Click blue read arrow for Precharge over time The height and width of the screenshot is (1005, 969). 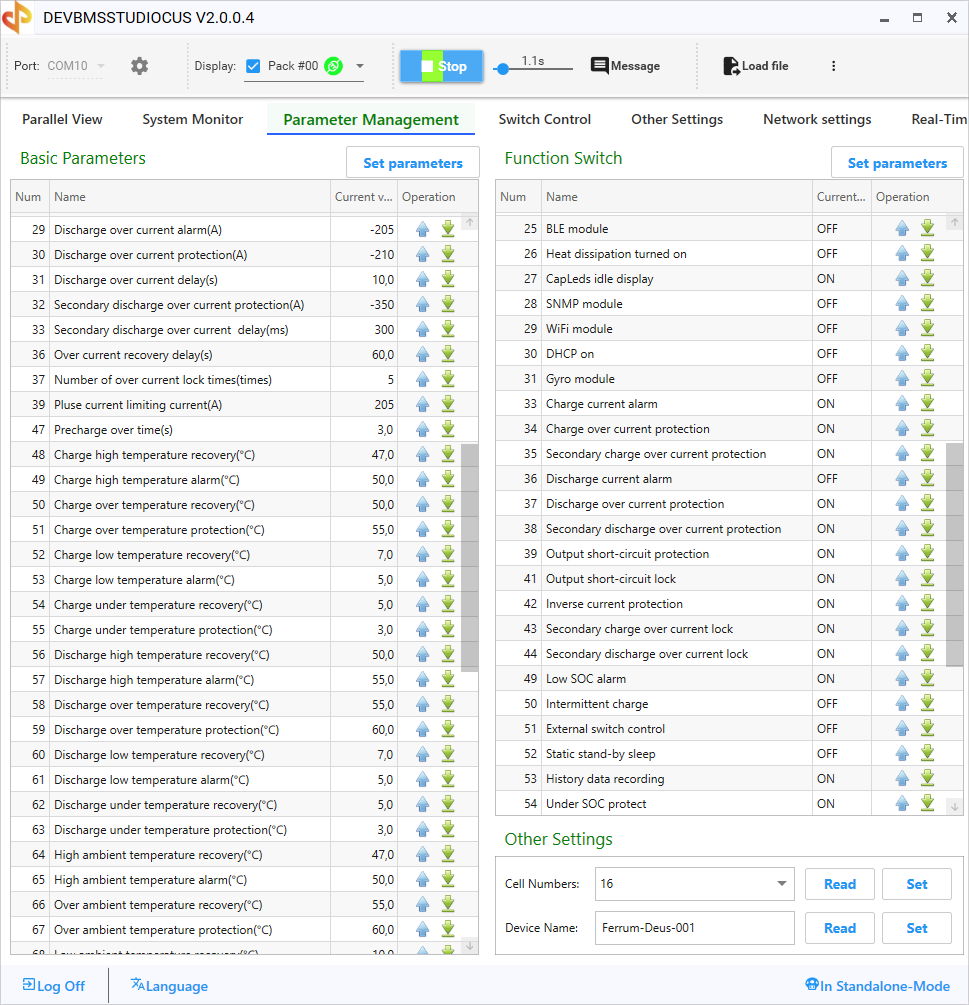coord(423,429)
